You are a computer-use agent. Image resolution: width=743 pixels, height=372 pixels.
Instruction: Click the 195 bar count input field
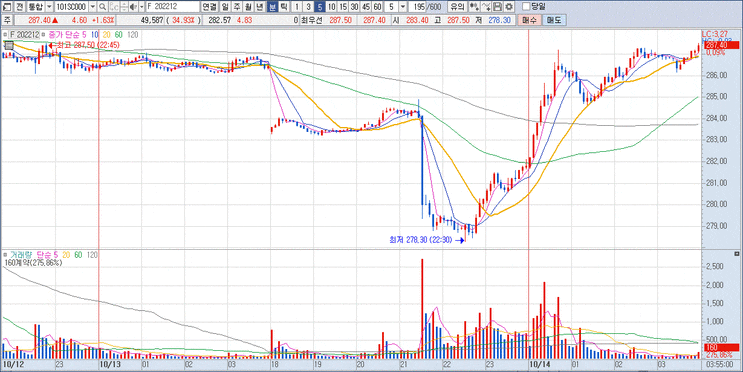point(418,7)
